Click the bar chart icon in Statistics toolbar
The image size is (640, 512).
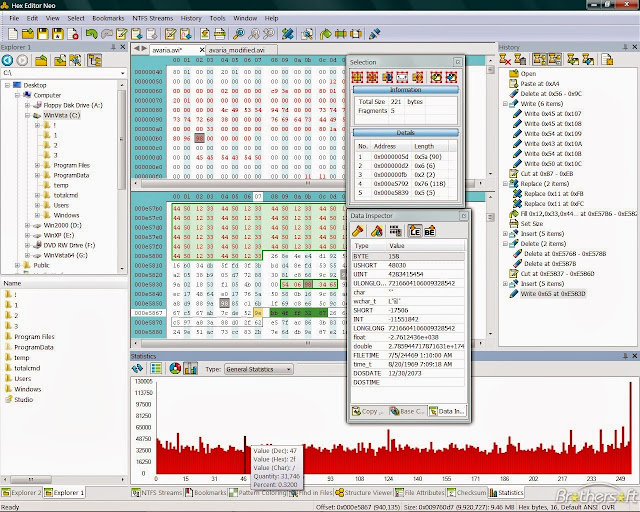click(x=191, y=368)
